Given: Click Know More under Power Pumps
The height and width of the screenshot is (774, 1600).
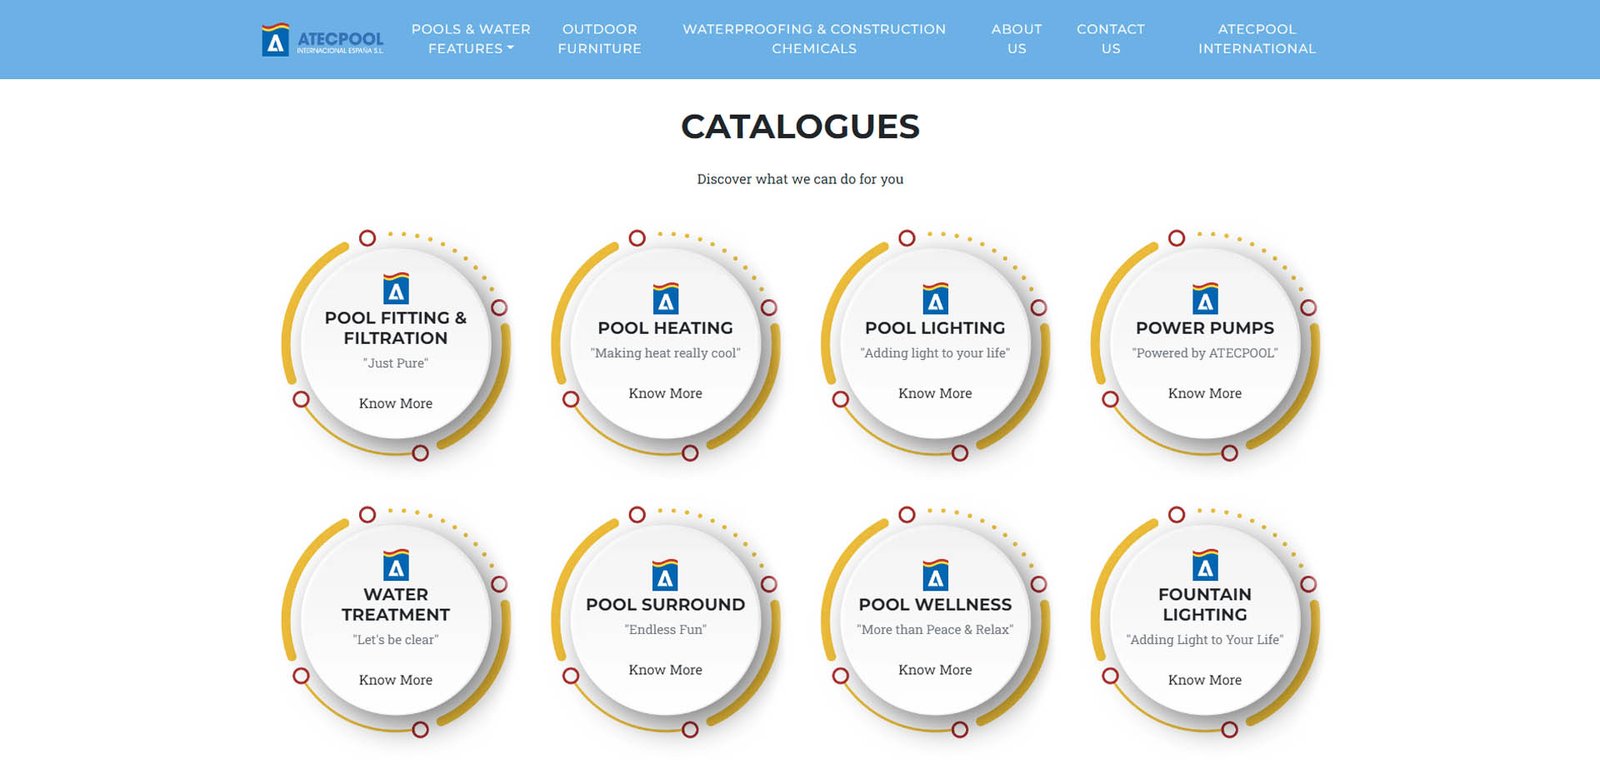Looking at the screenshot, I should (x=1205, y=393).
